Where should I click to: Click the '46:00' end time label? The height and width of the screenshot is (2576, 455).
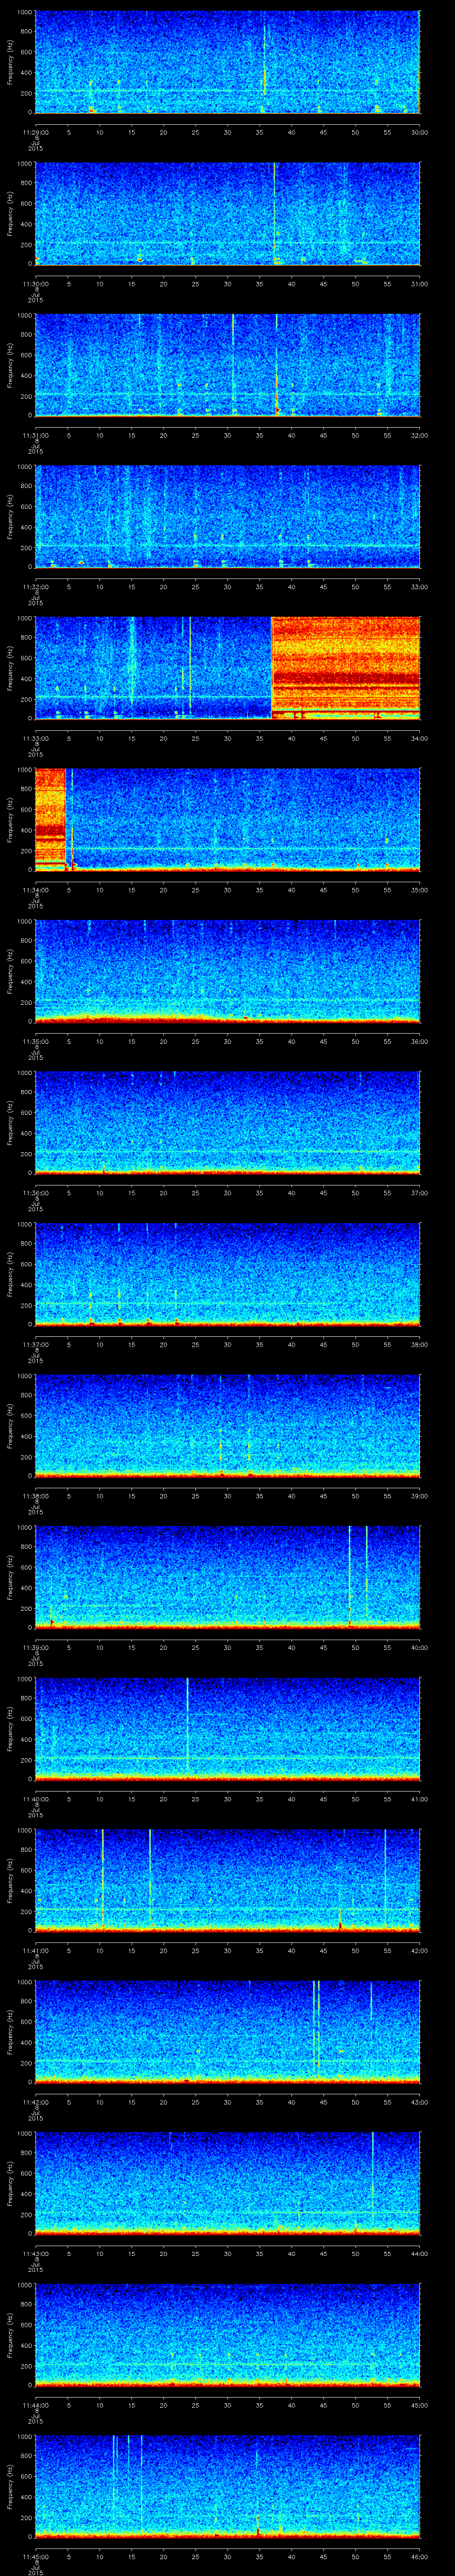tap(419, 2556)
